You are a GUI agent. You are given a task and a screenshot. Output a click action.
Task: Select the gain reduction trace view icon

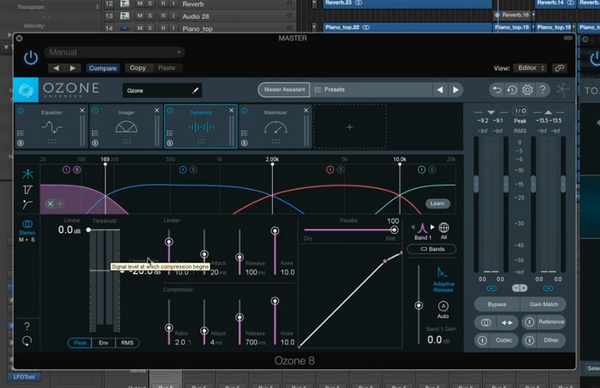[28, 190]
